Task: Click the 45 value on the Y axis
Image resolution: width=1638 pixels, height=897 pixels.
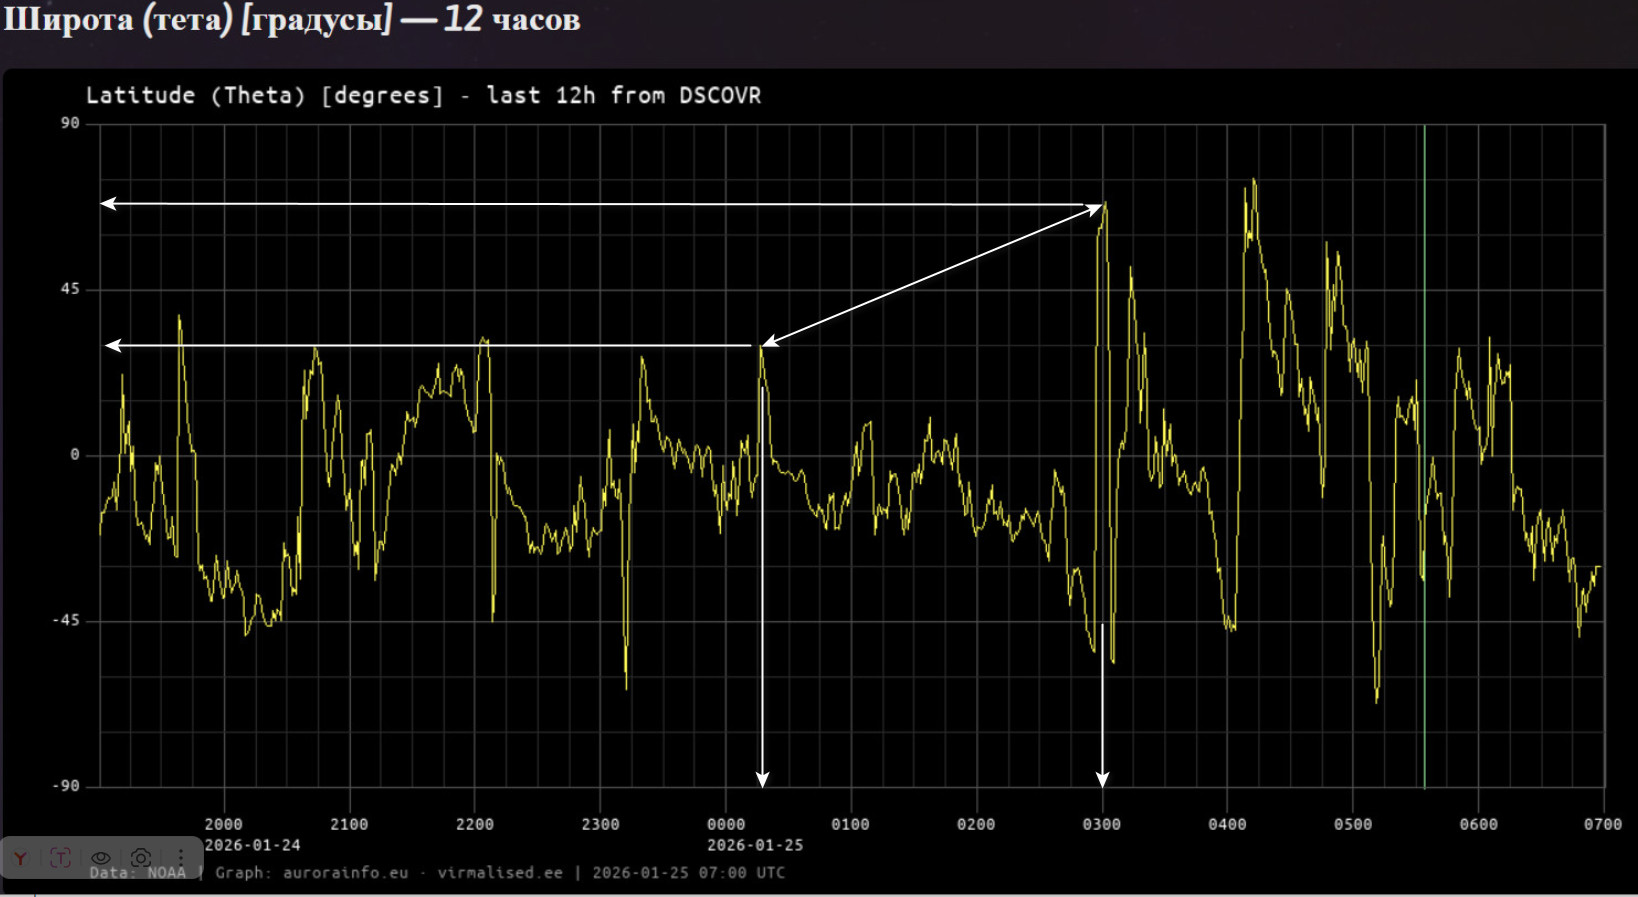Action: (x=70, y=289)
